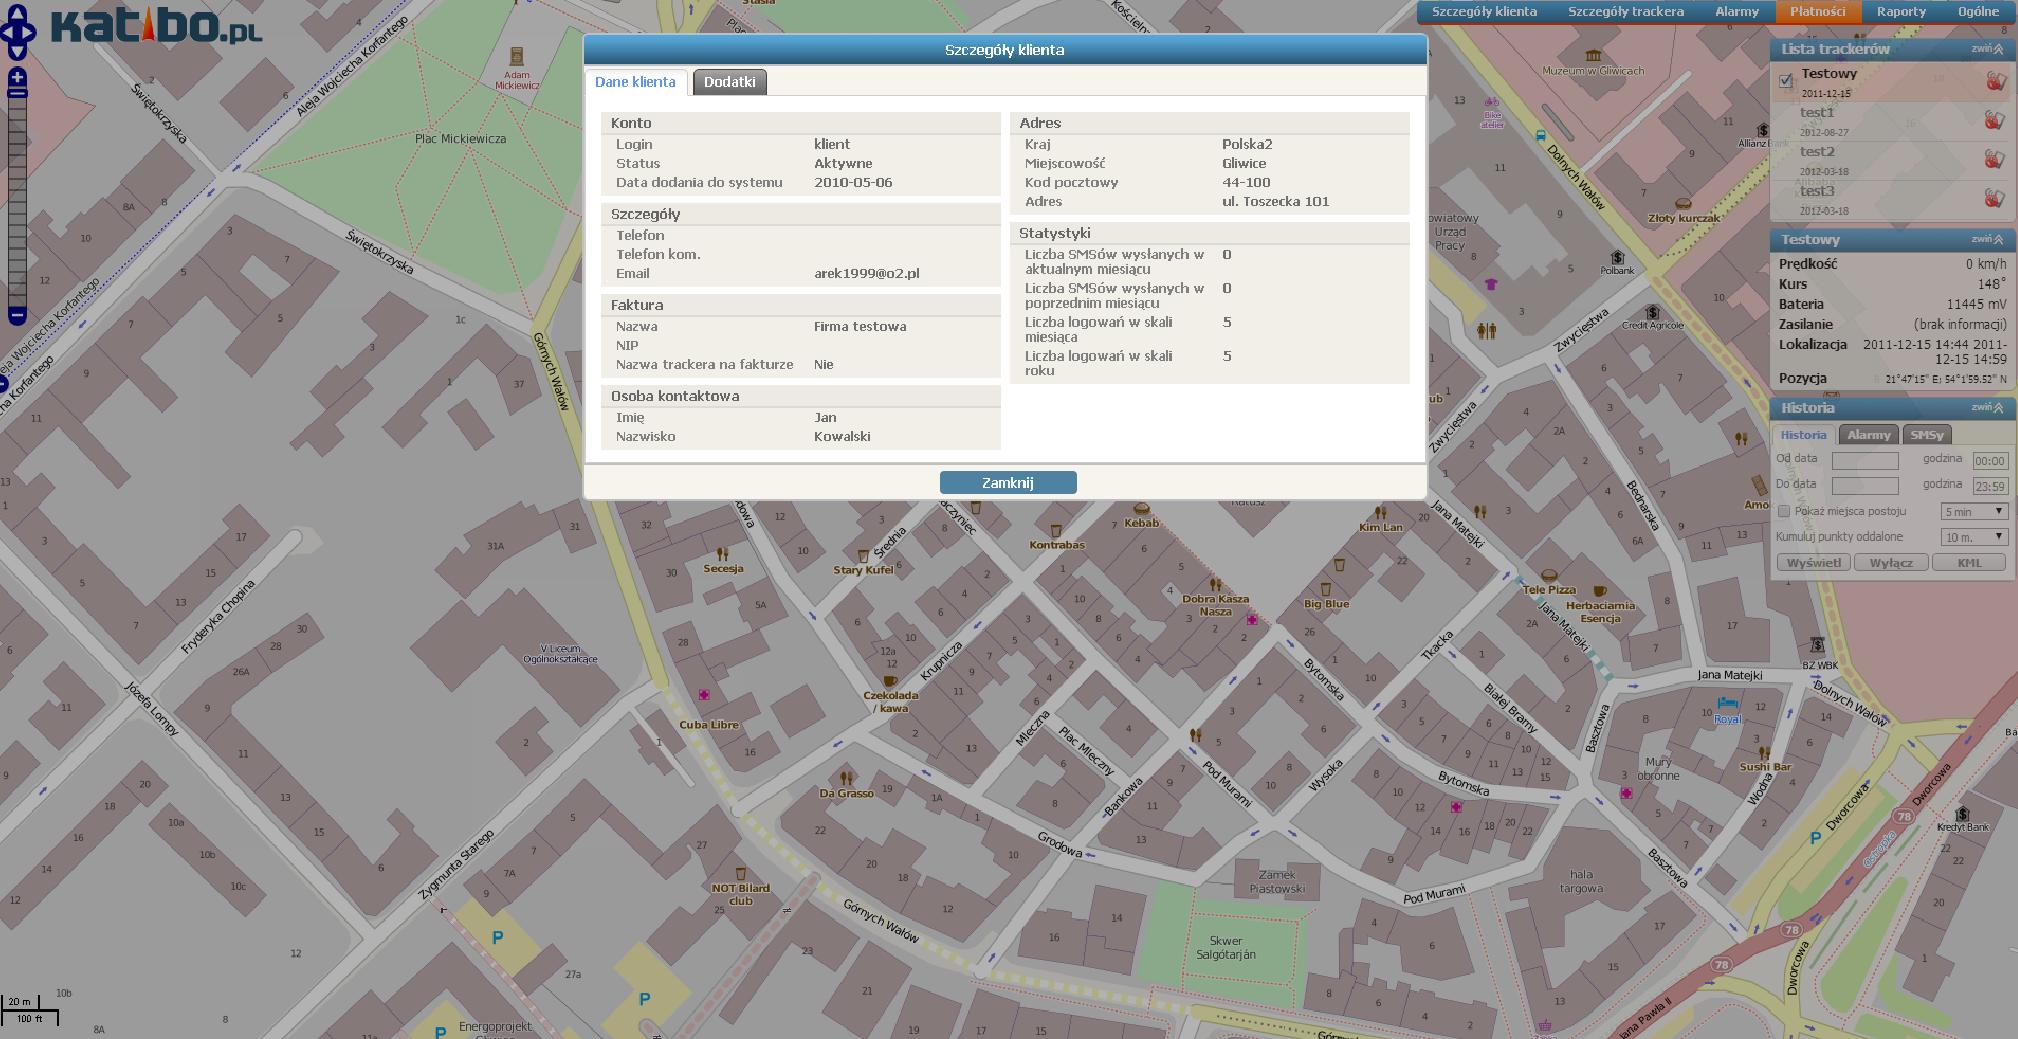The image size is (2018, 1039).
Task: Click the Polbank bank map icon
Action: 1617,258
